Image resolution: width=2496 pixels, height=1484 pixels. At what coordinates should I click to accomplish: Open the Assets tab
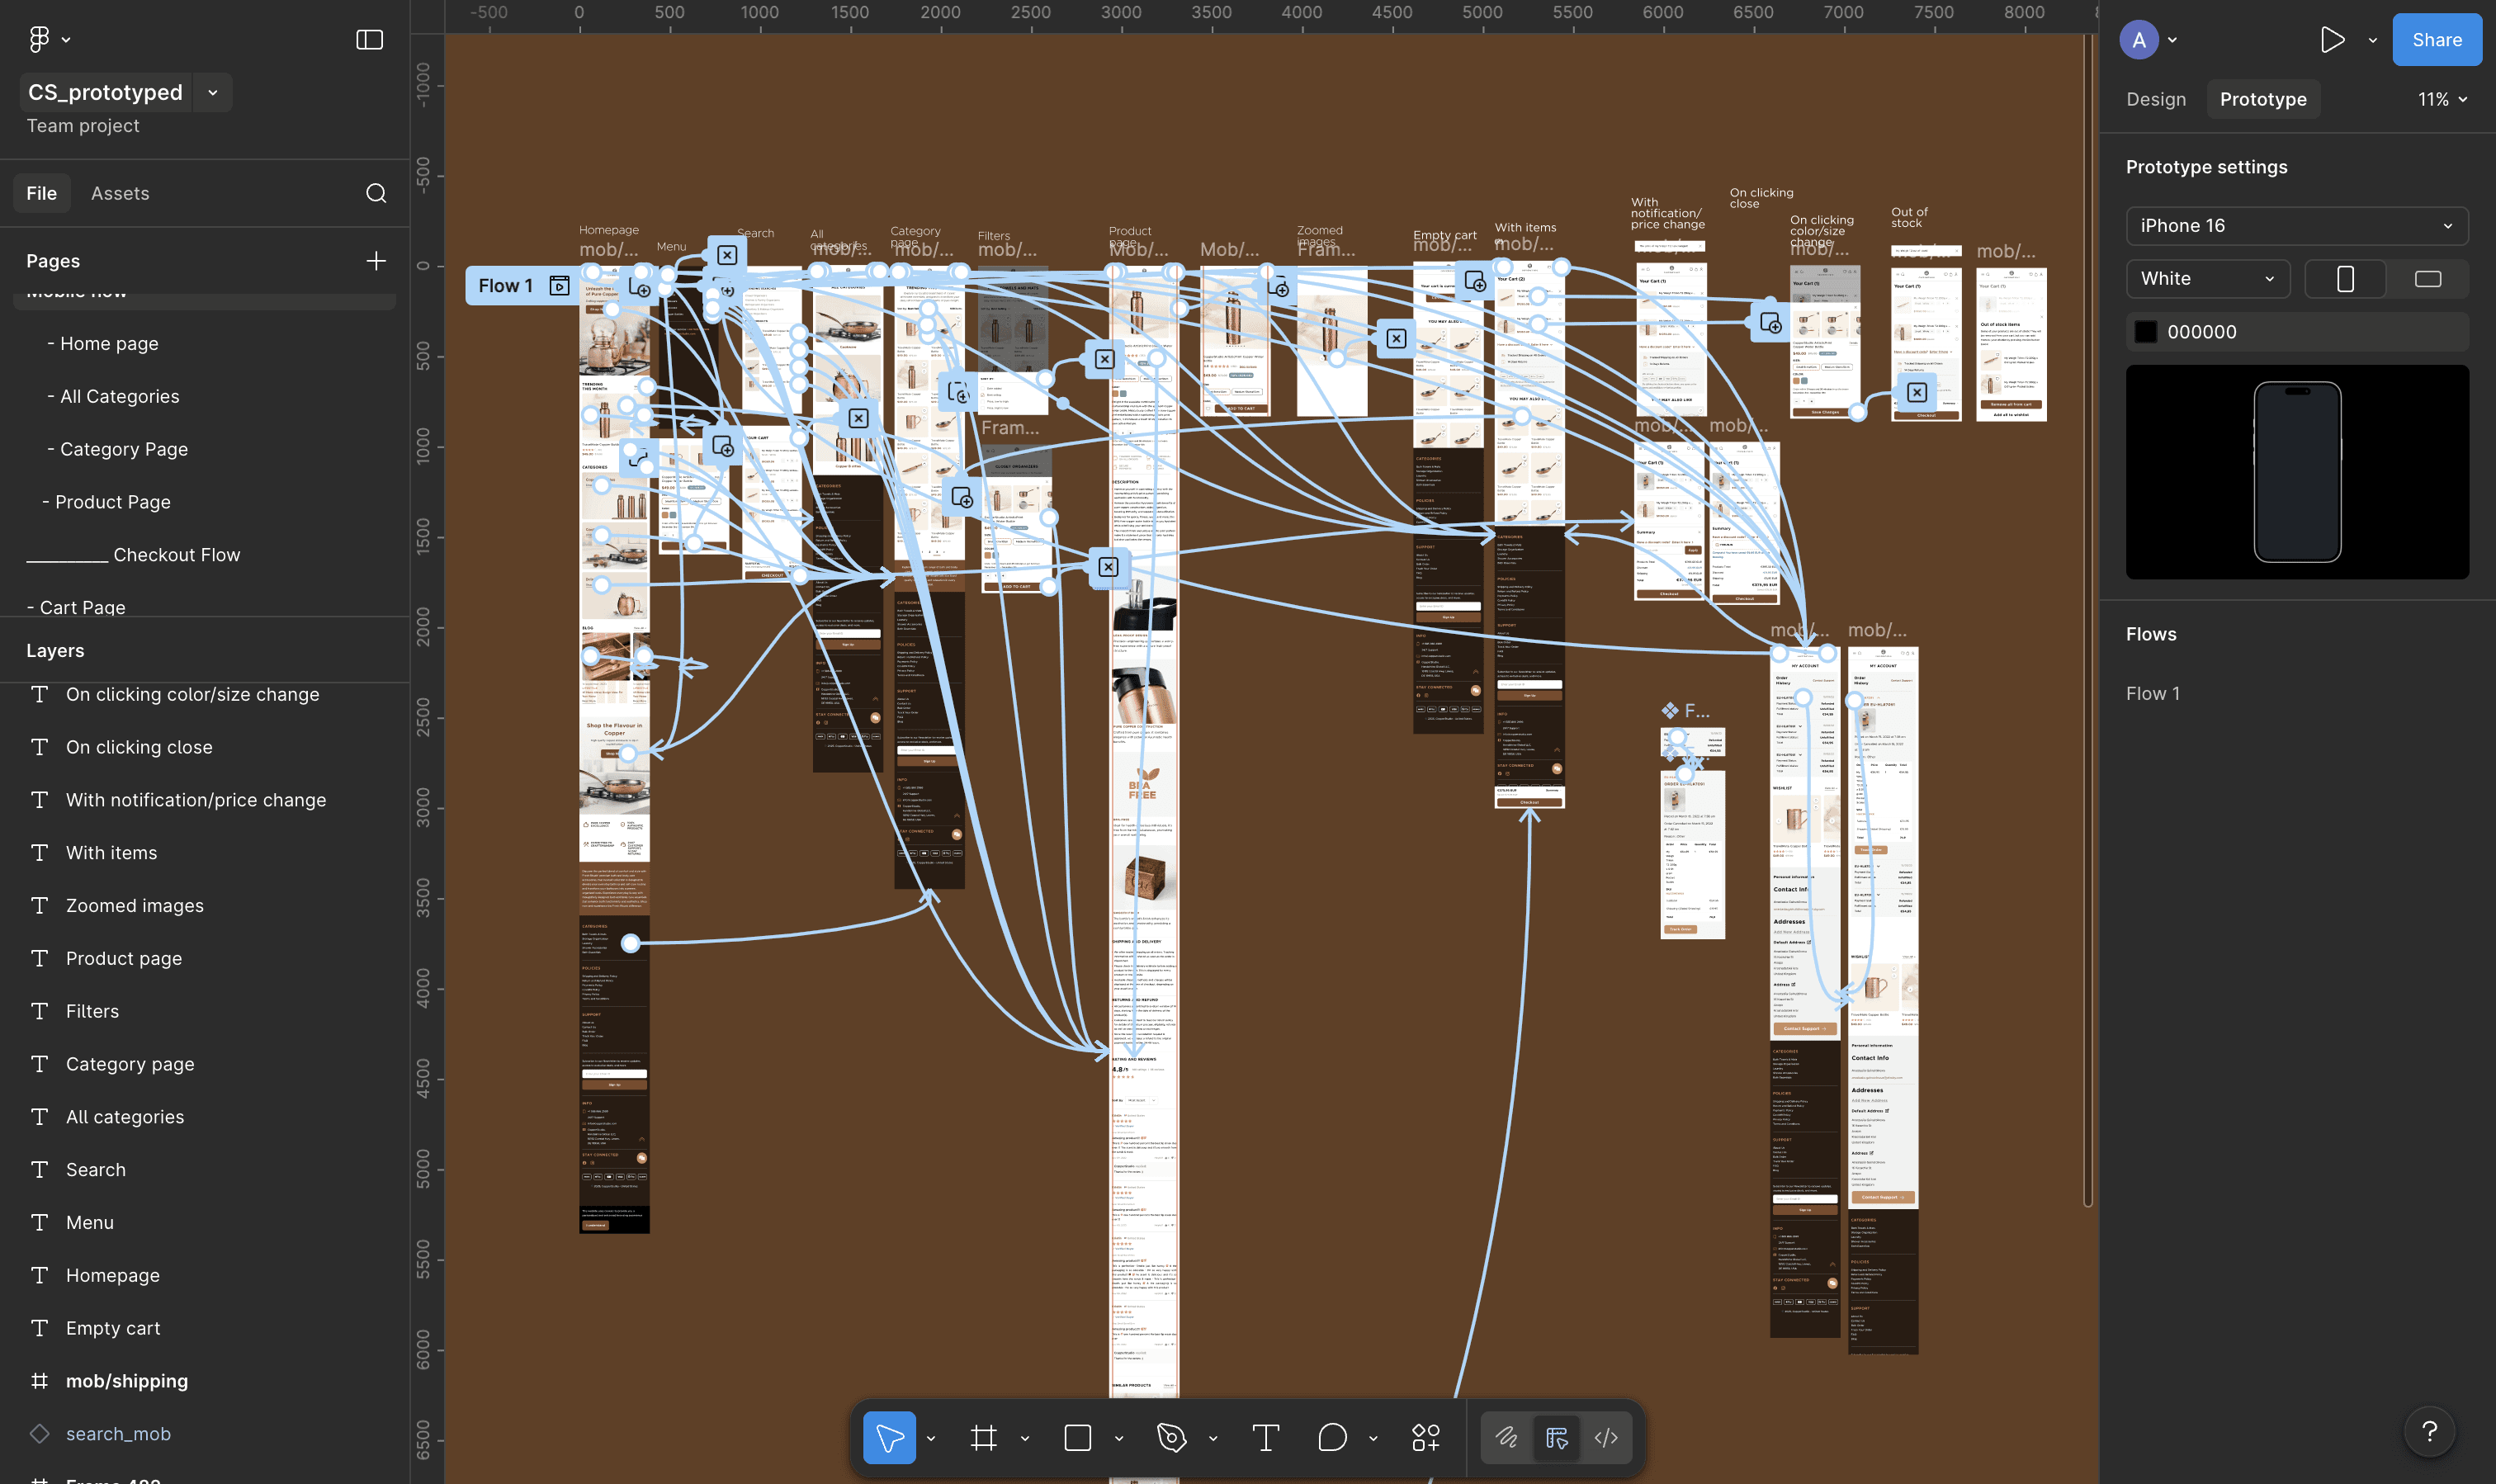(120, 193)
